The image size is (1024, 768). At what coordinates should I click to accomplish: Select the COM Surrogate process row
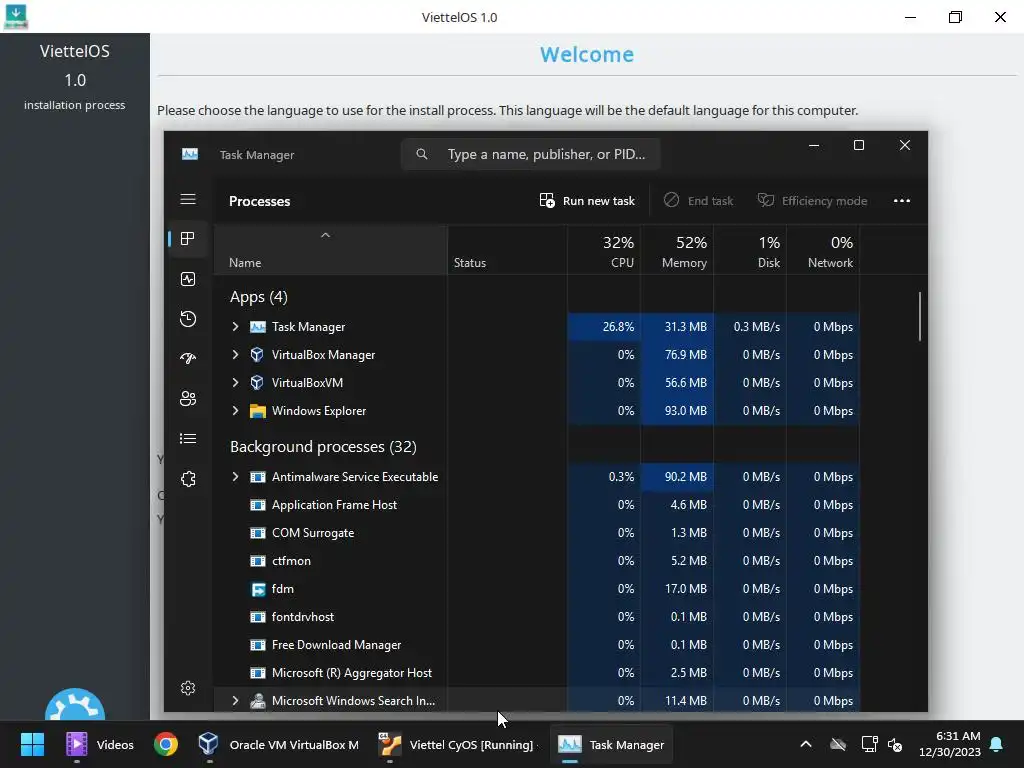tap(537, 533)
